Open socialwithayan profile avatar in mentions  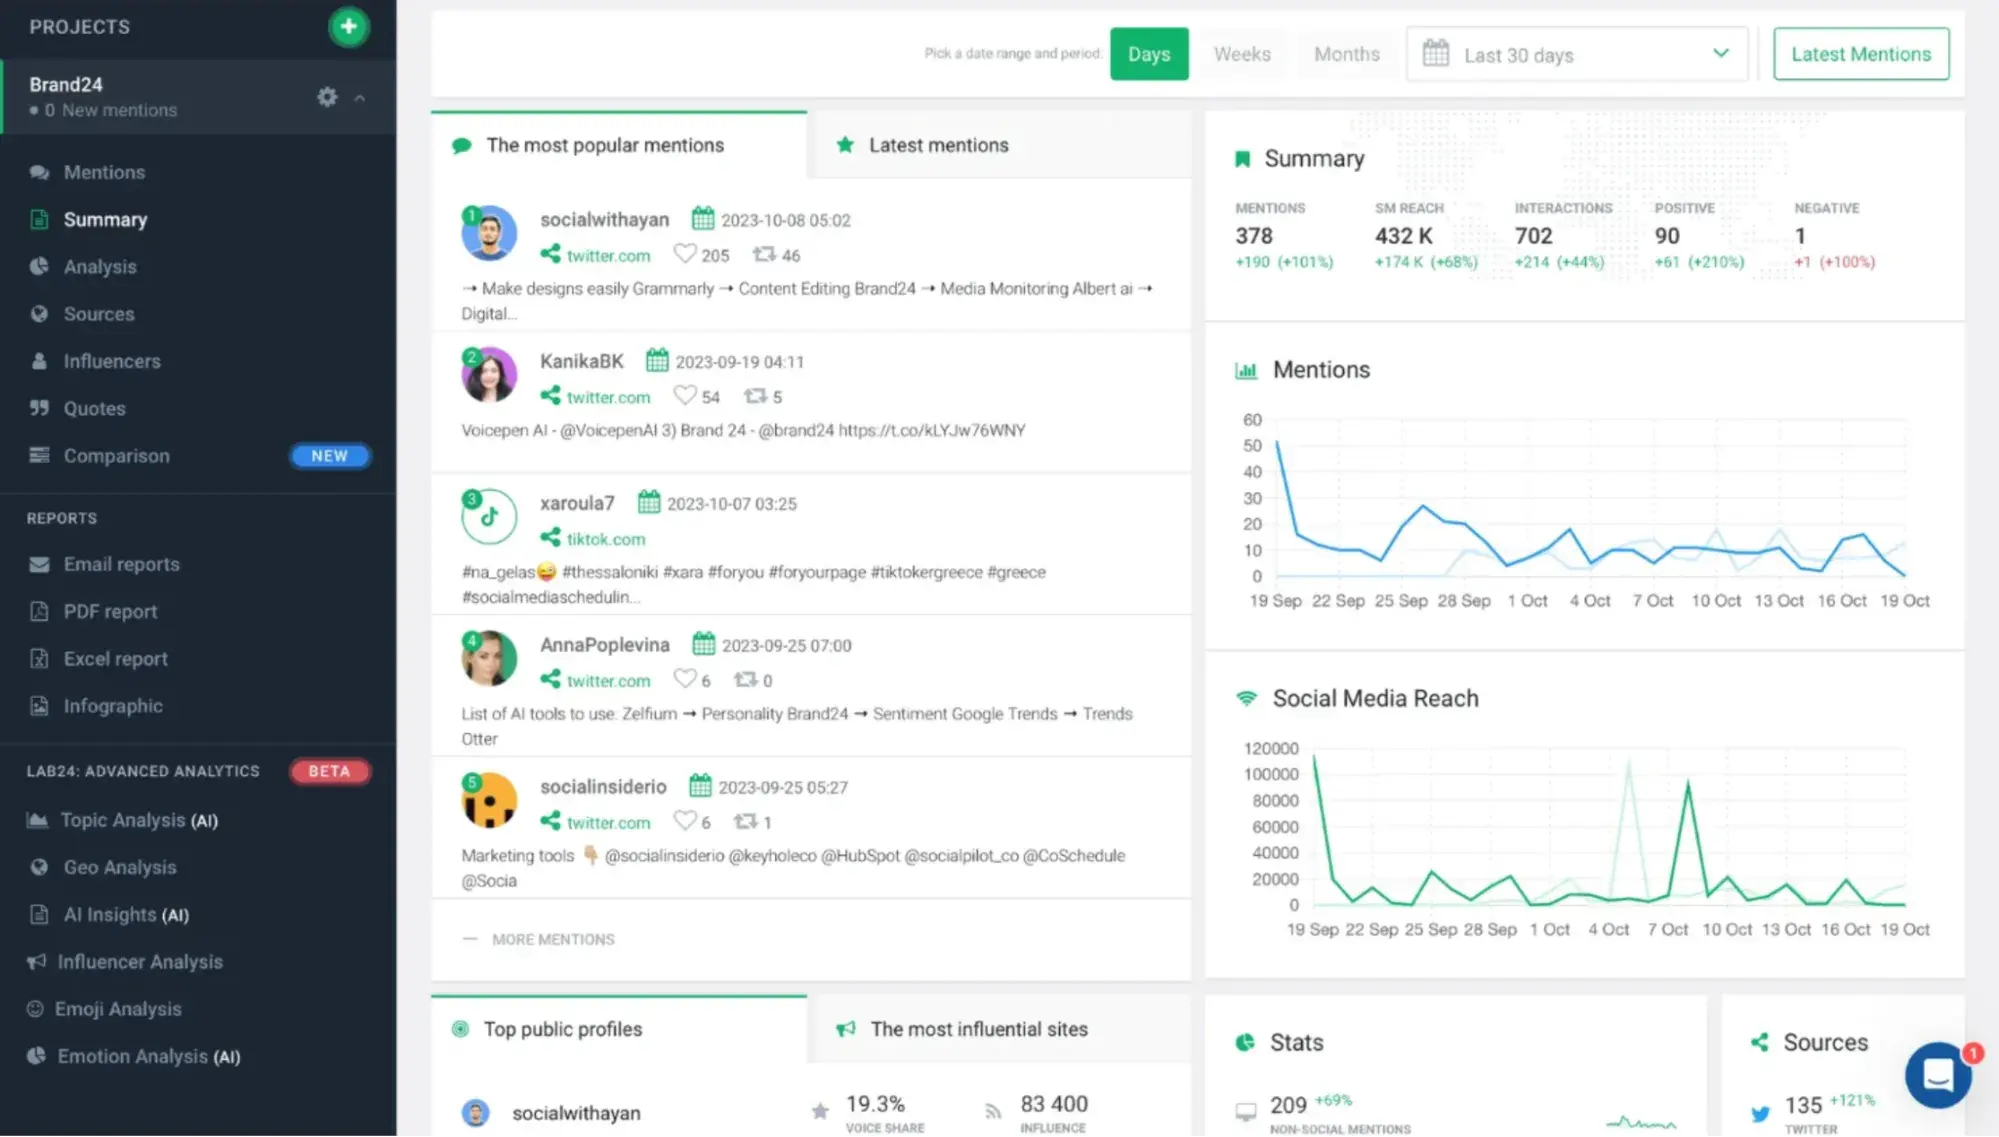tap(489, 233)
